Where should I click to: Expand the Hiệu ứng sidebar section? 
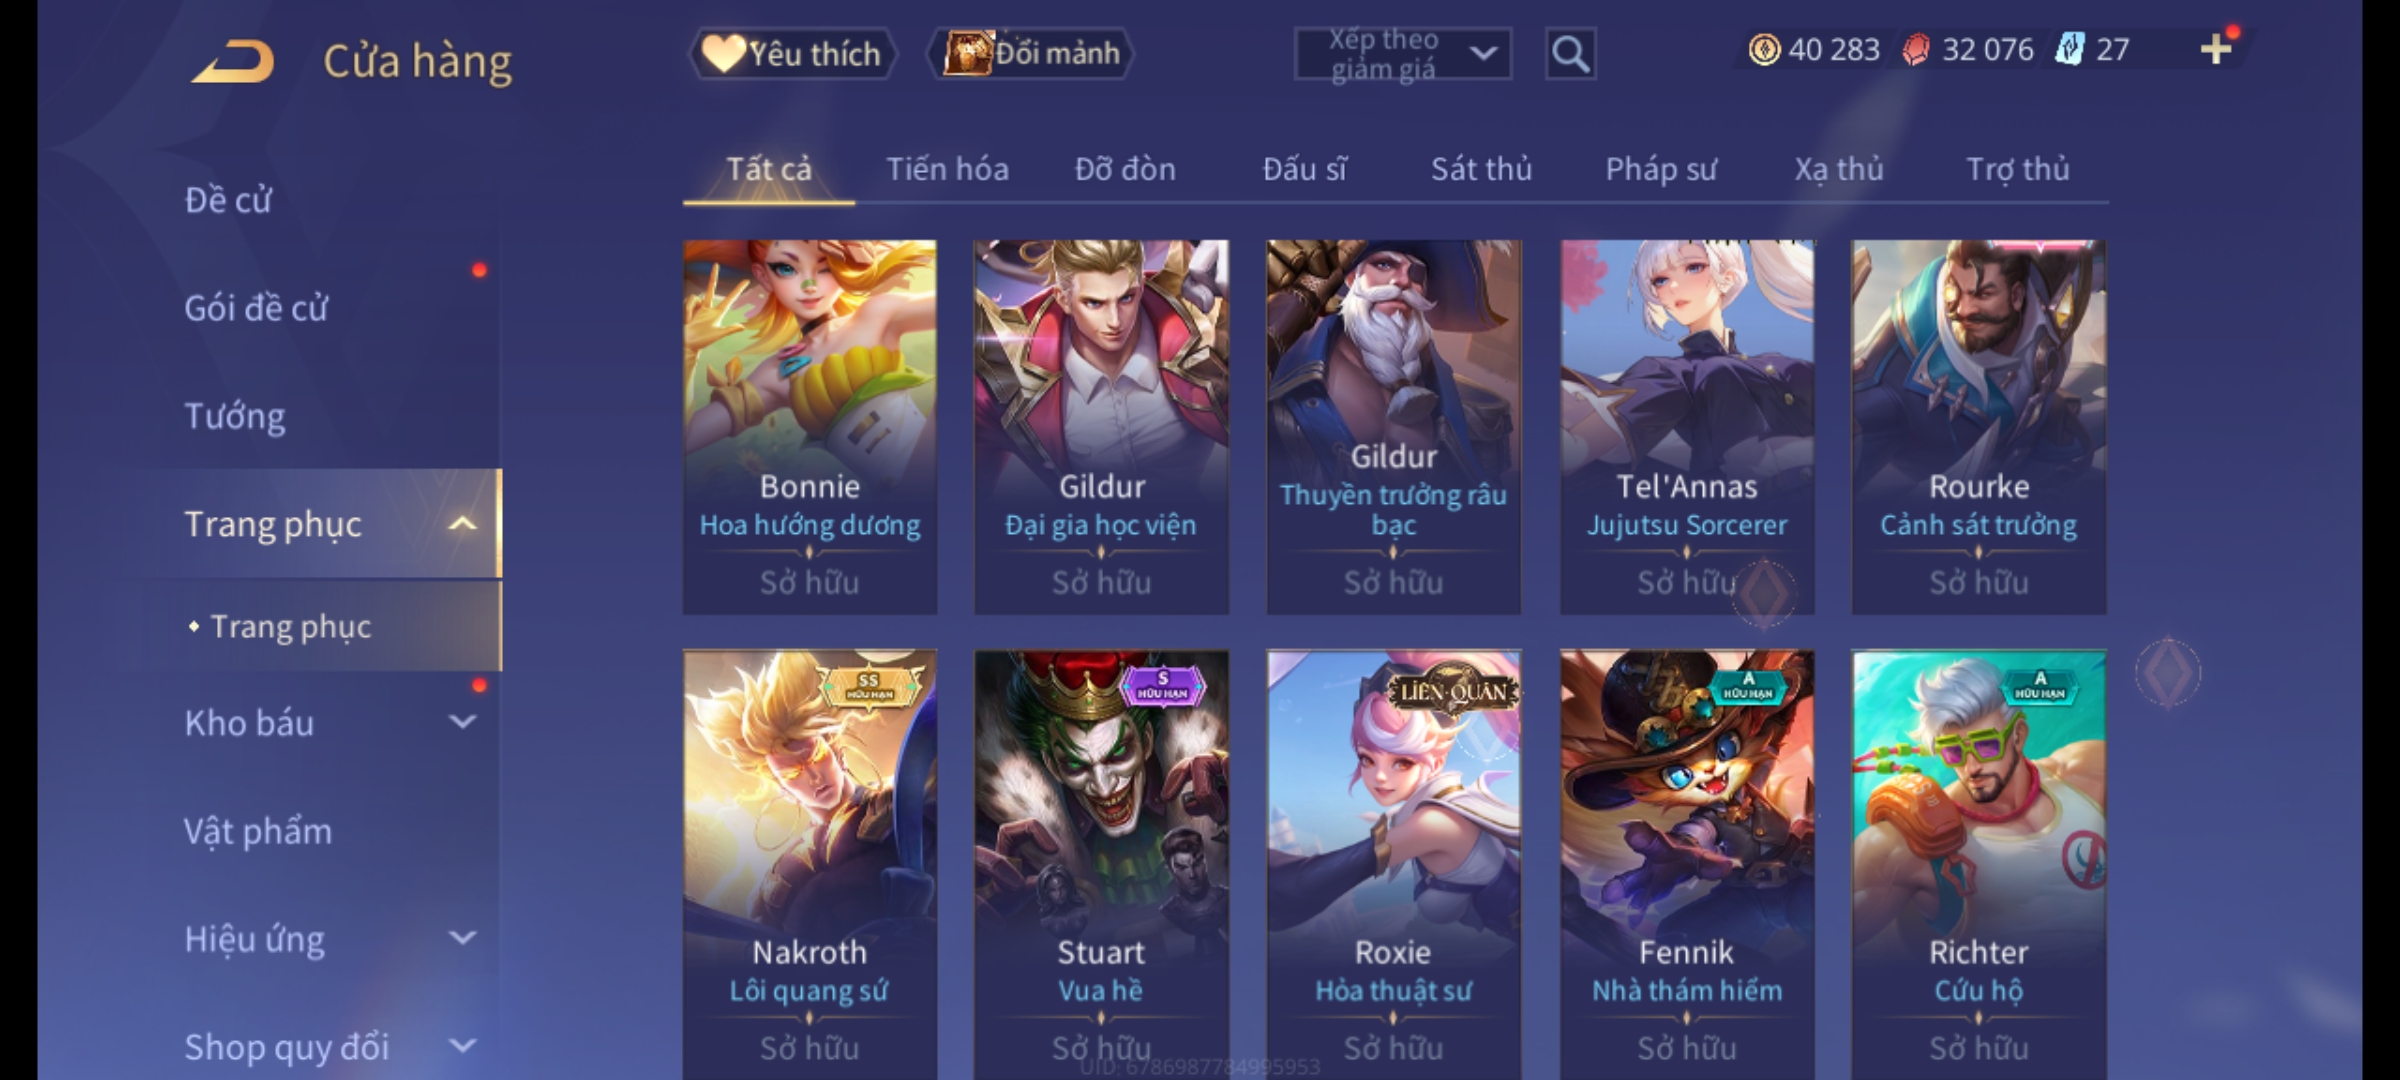[x=462, y=938]
